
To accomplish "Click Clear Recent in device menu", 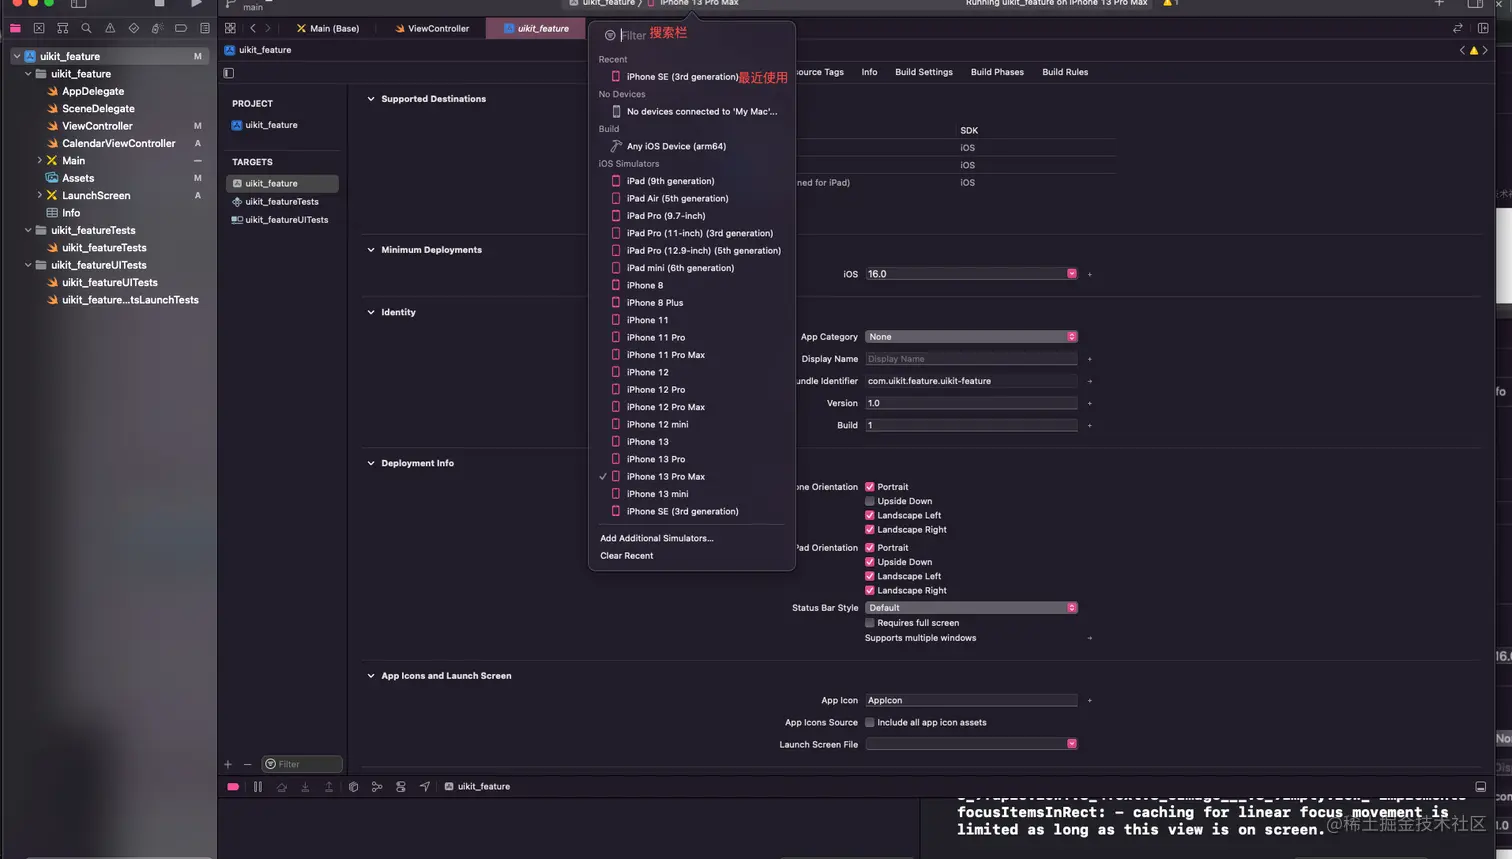I will click(x=627, y=556).
